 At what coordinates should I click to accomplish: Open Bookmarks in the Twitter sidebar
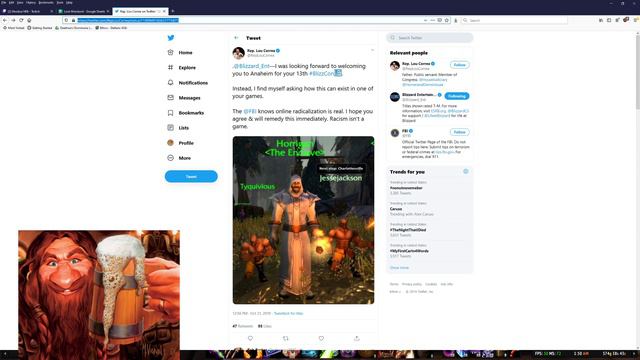point(186,113)
